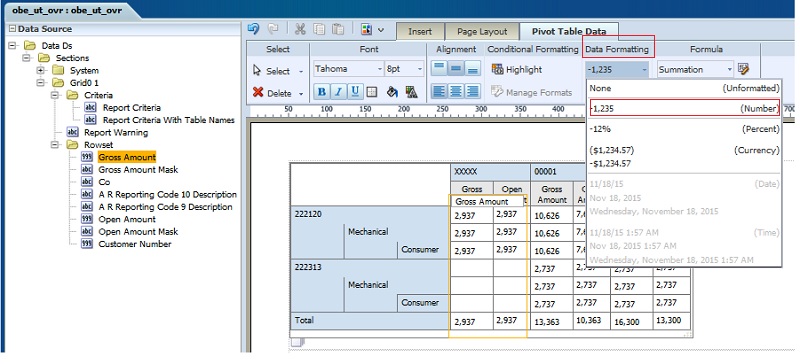Collapse the Data Ds tree node
Screen dimensions: 800x364
[x=12, y=45]
